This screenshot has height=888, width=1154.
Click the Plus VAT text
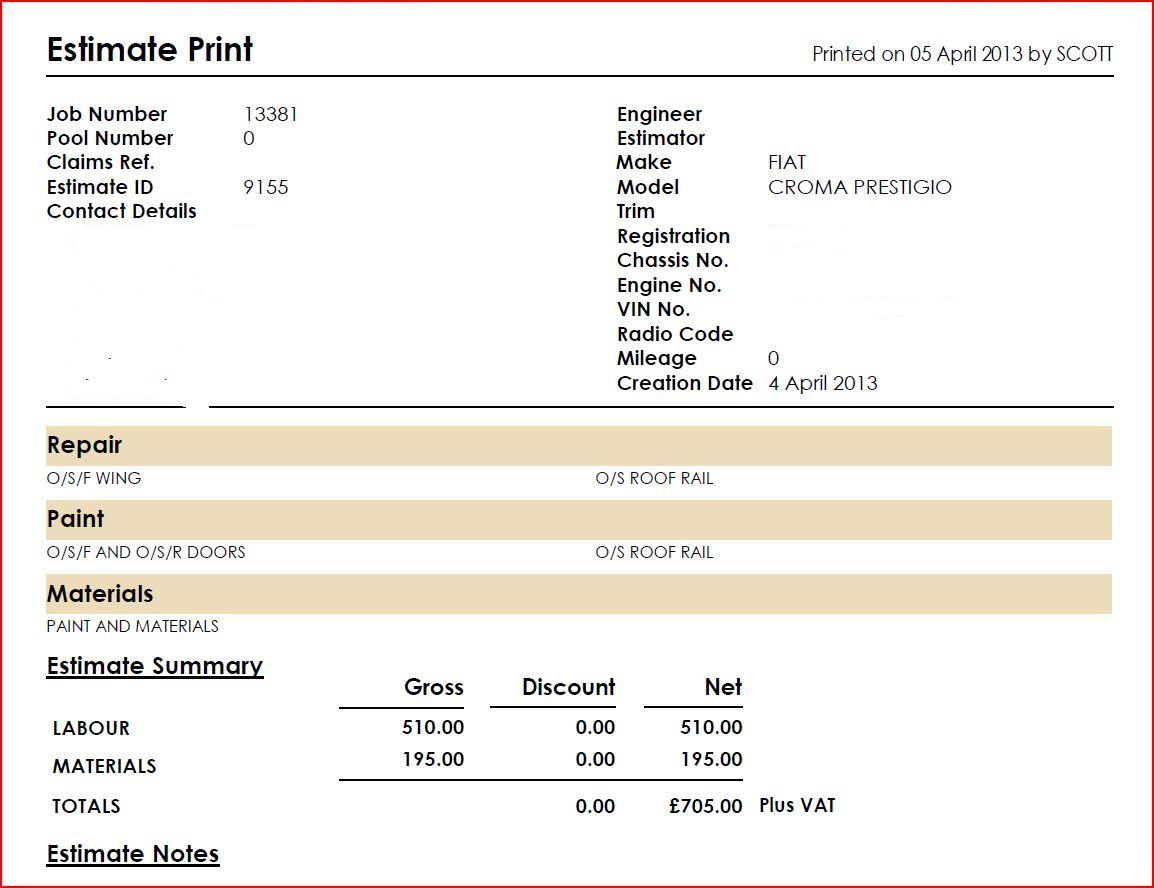(x=797, y=806)
